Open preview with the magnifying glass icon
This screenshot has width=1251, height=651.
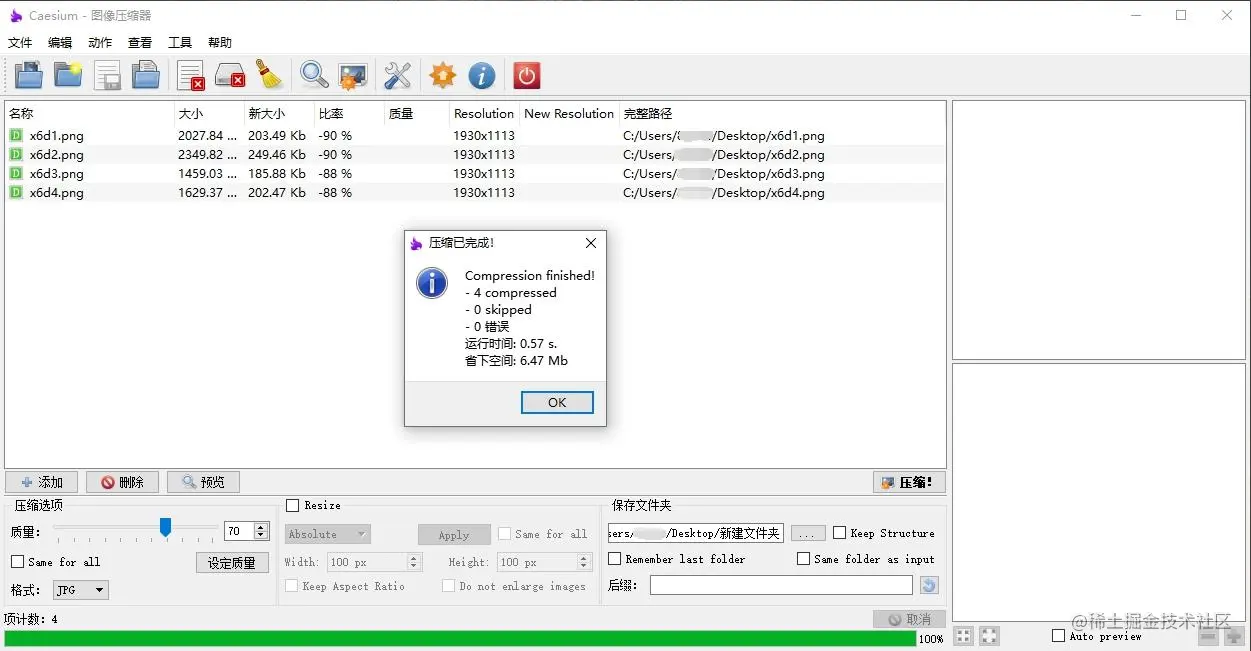coord(314,75)
